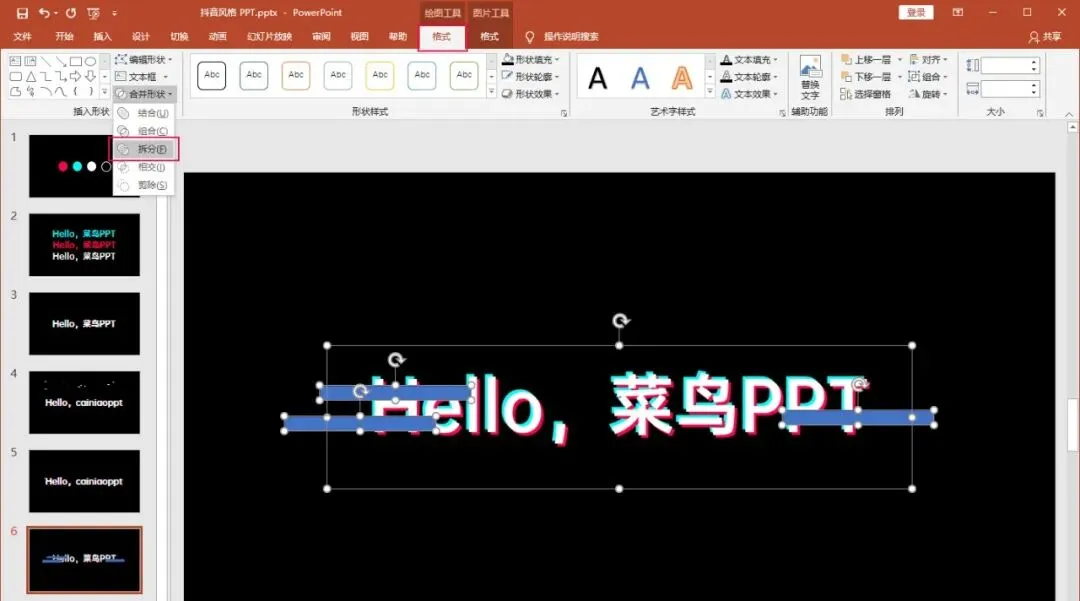Apply yellow-outline Abc shape style

pyautogui.click(x=380, y=75)
